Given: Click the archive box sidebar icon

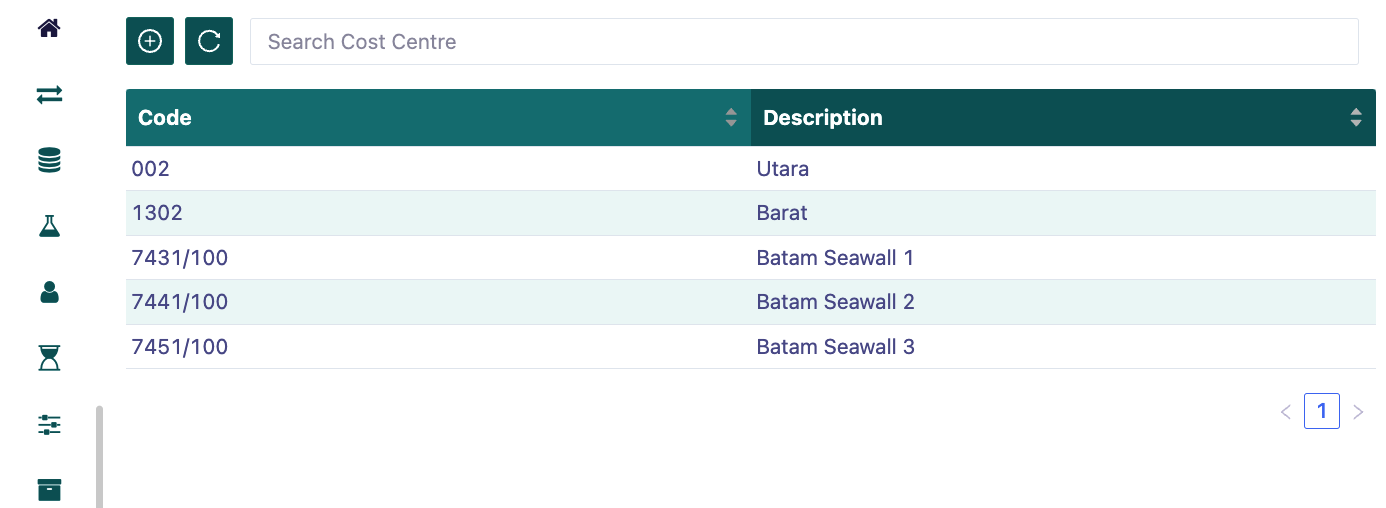Looking at the screenshot, I should coord(49,490).
